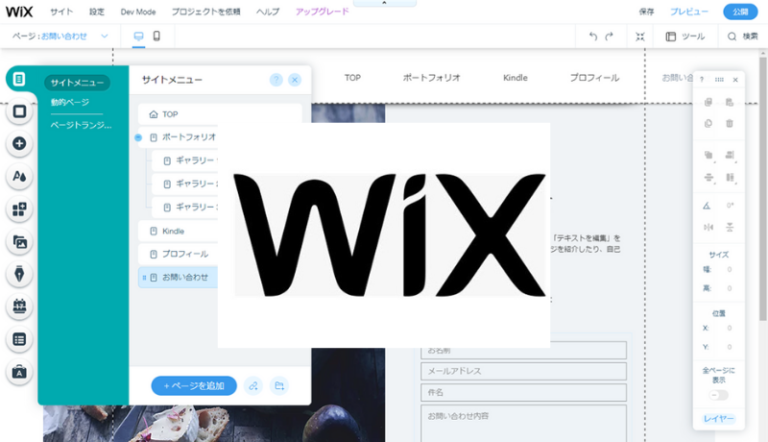This screenshot has height=442, width=768.
Task: Click the duplicate icon in the toolbar panel
Action: pos(708,123)
